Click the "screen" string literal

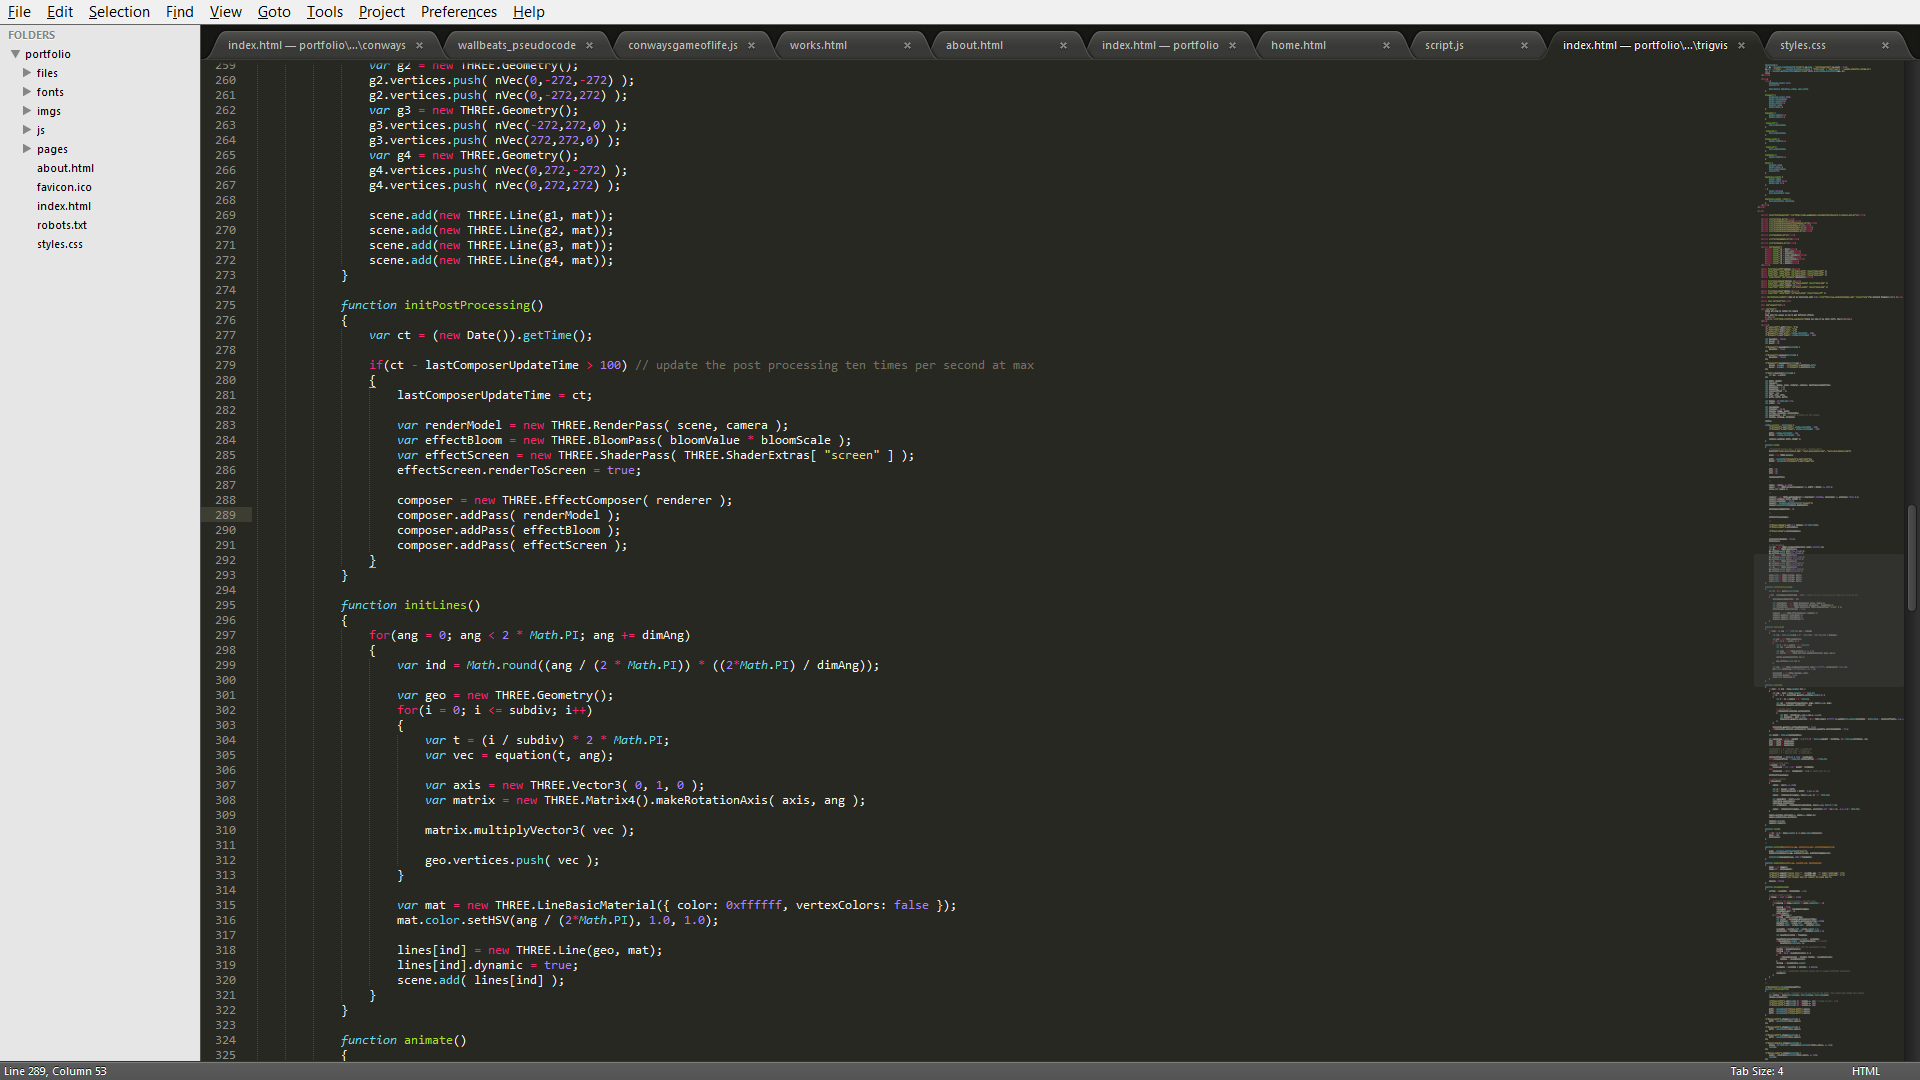[x=852, y=455]
